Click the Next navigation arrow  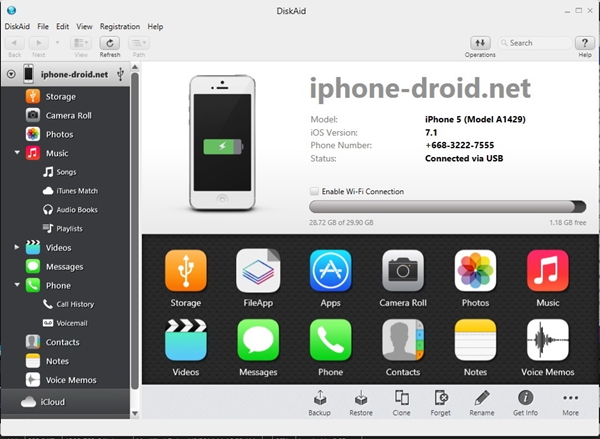[39, 43]
